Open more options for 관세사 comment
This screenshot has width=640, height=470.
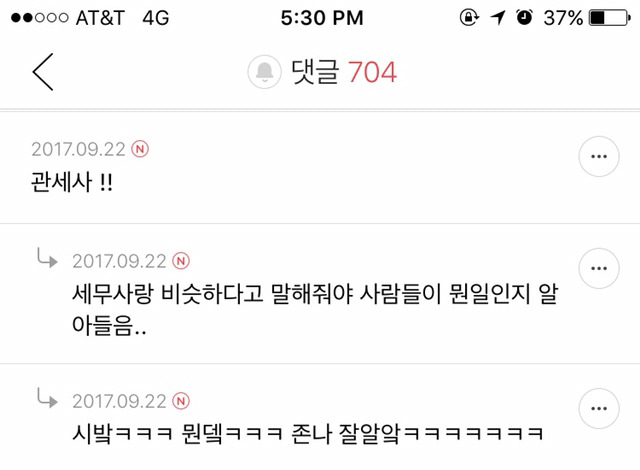point(599,156)
